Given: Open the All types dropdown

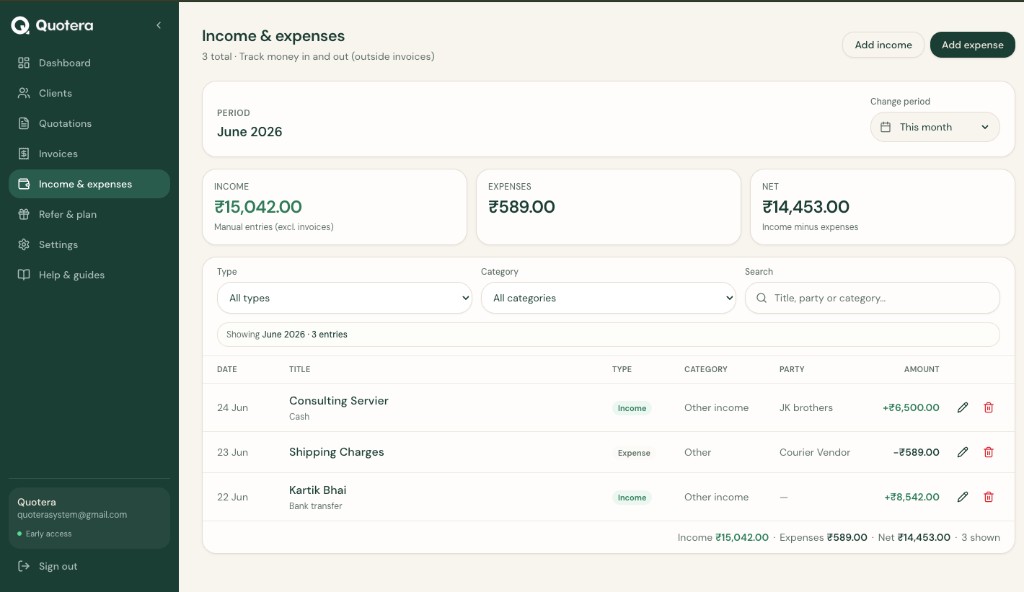Looking at the screenshot, I should 344,298.
